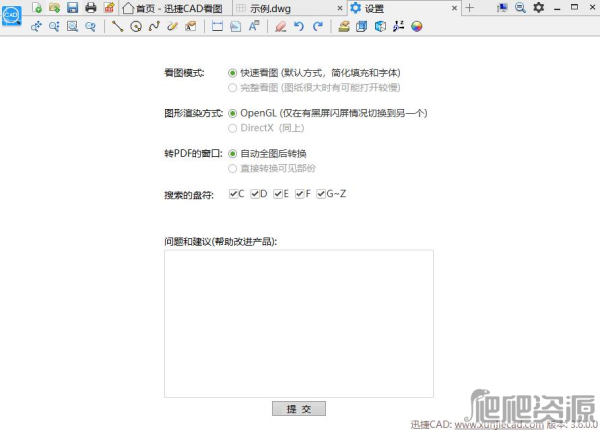The image size is (600, 430).
Task: Maximize the application window
Action: click(x=574, y=7)
